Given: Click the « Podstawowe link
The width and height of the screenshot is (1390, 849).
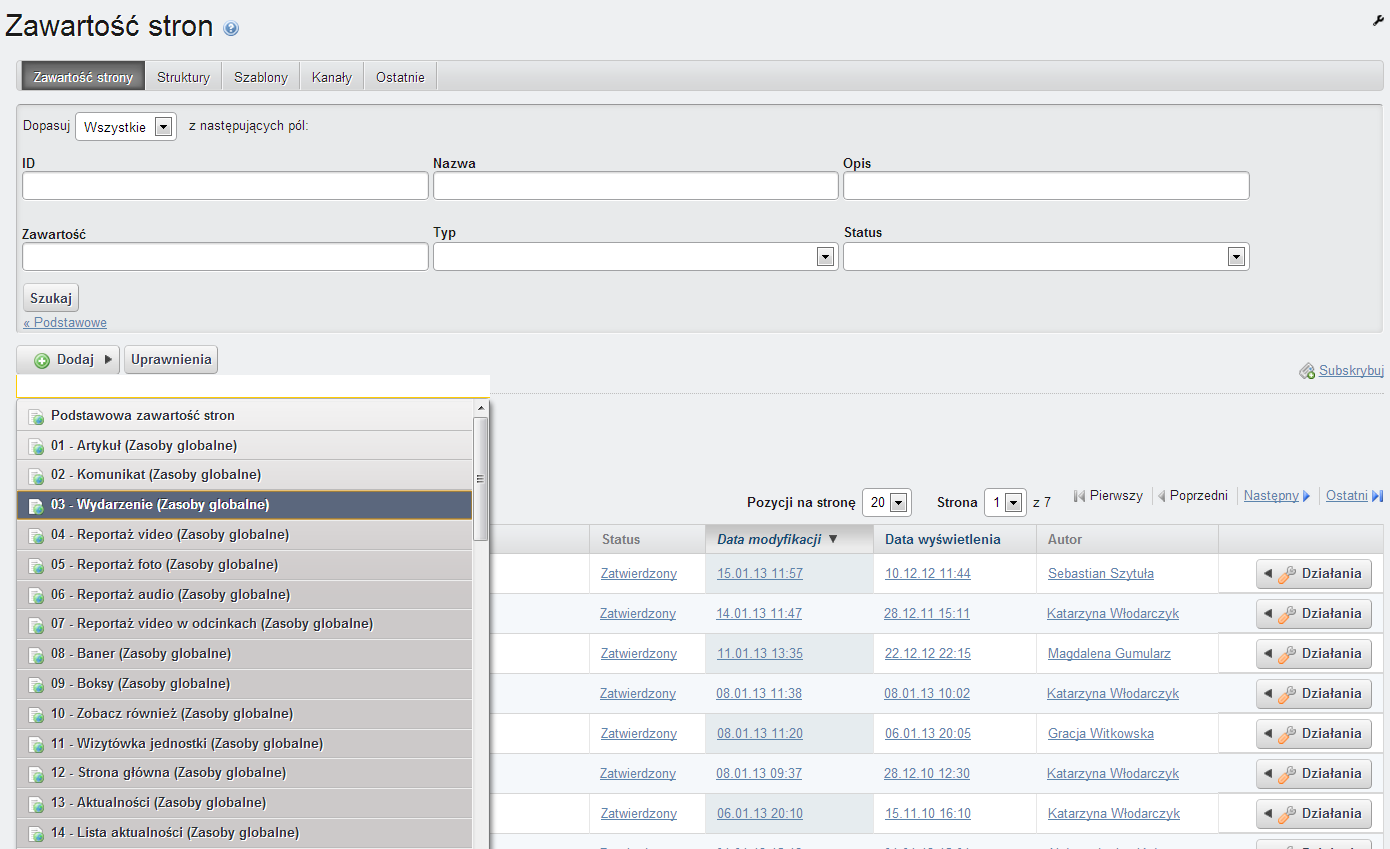Looking at the screenshot, I should click(65, 323).
